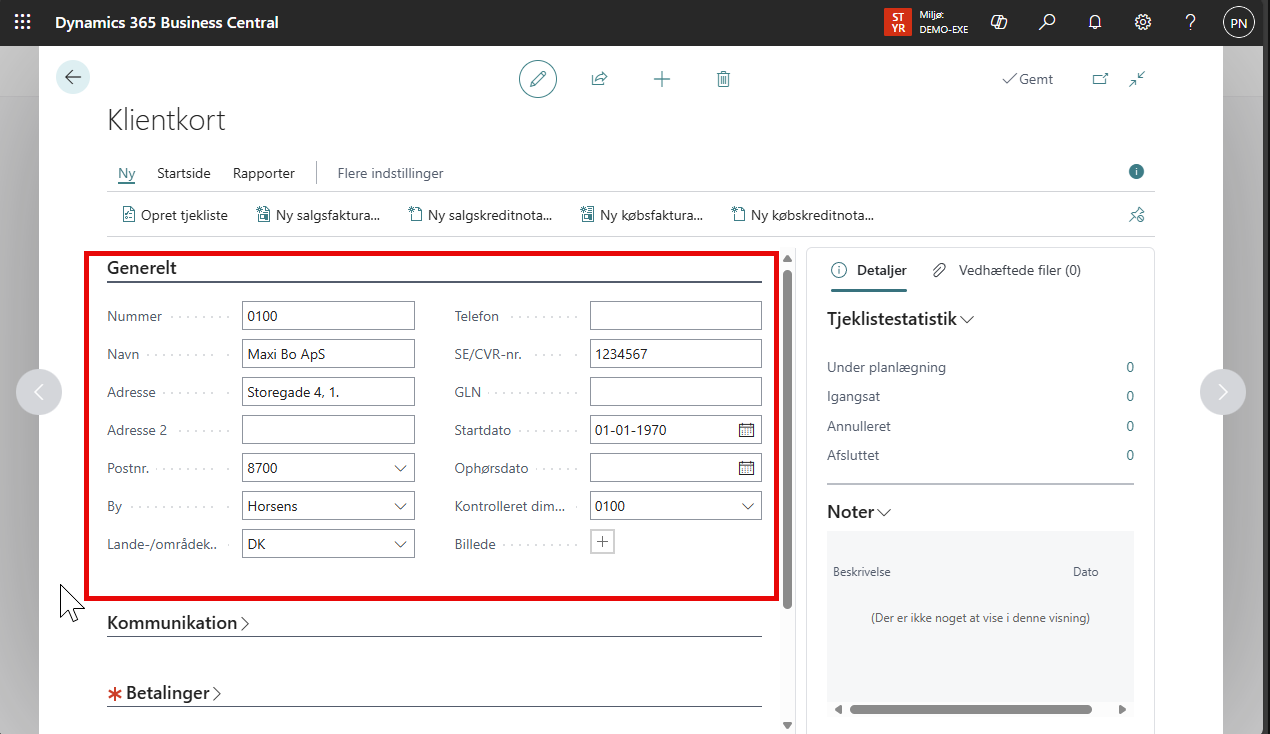Open the search magnifier icon
The height and width of the screenshot is (734, 1270).
pyautogui.click(x=1047, y=22)
